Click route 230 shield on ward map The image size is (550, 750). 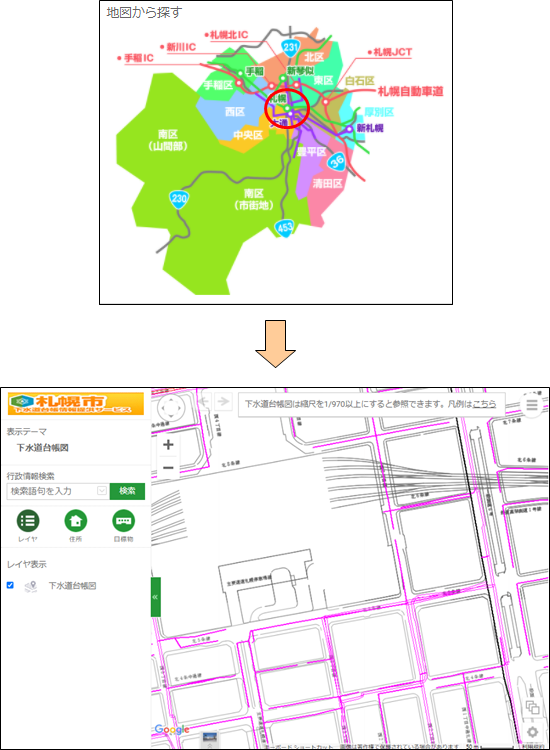point(179,199)
